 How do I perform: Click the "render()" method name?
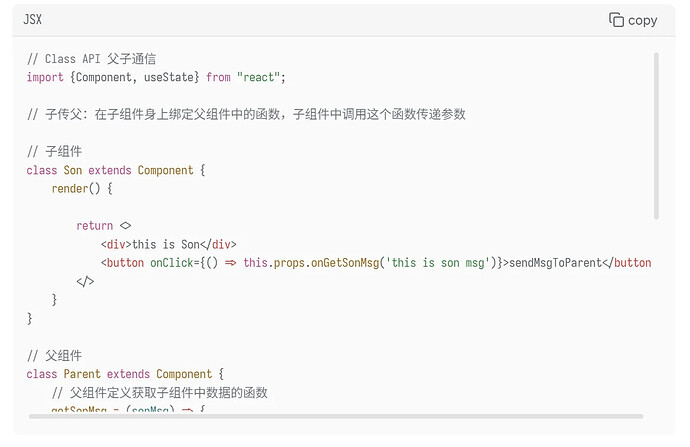(76, 189)
